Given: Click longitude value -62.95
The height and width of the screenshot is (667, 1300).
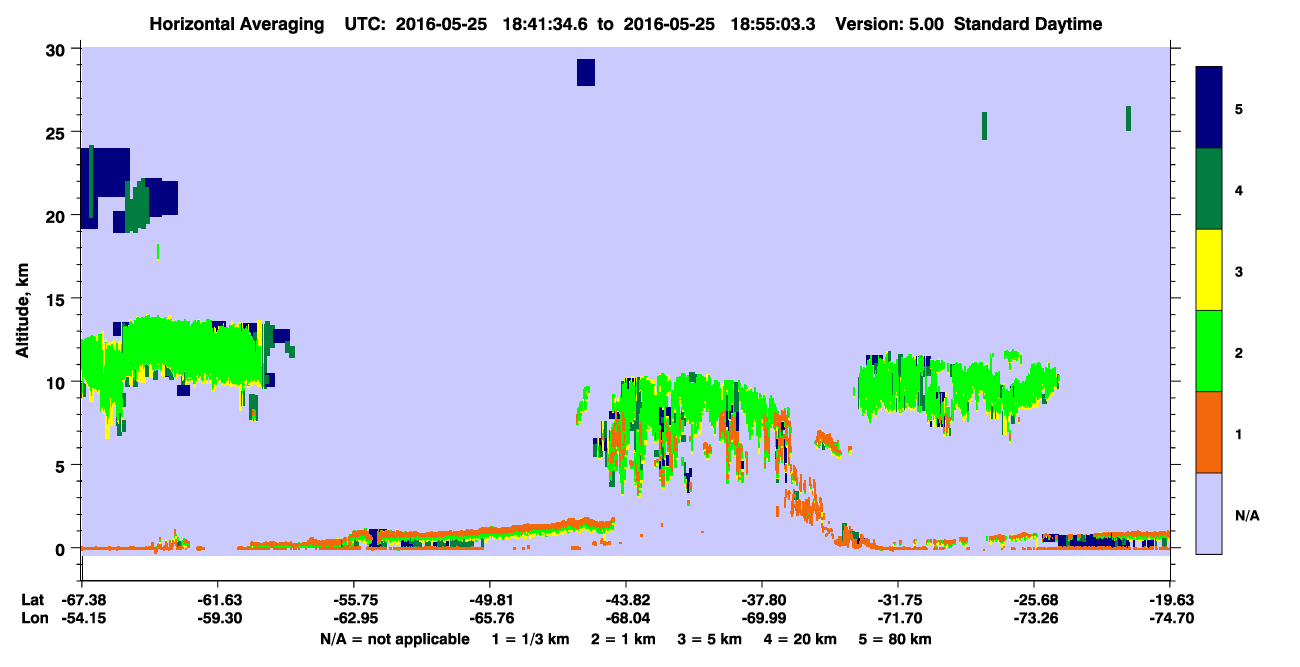Looking at the screenshot, I should point(354,618).
